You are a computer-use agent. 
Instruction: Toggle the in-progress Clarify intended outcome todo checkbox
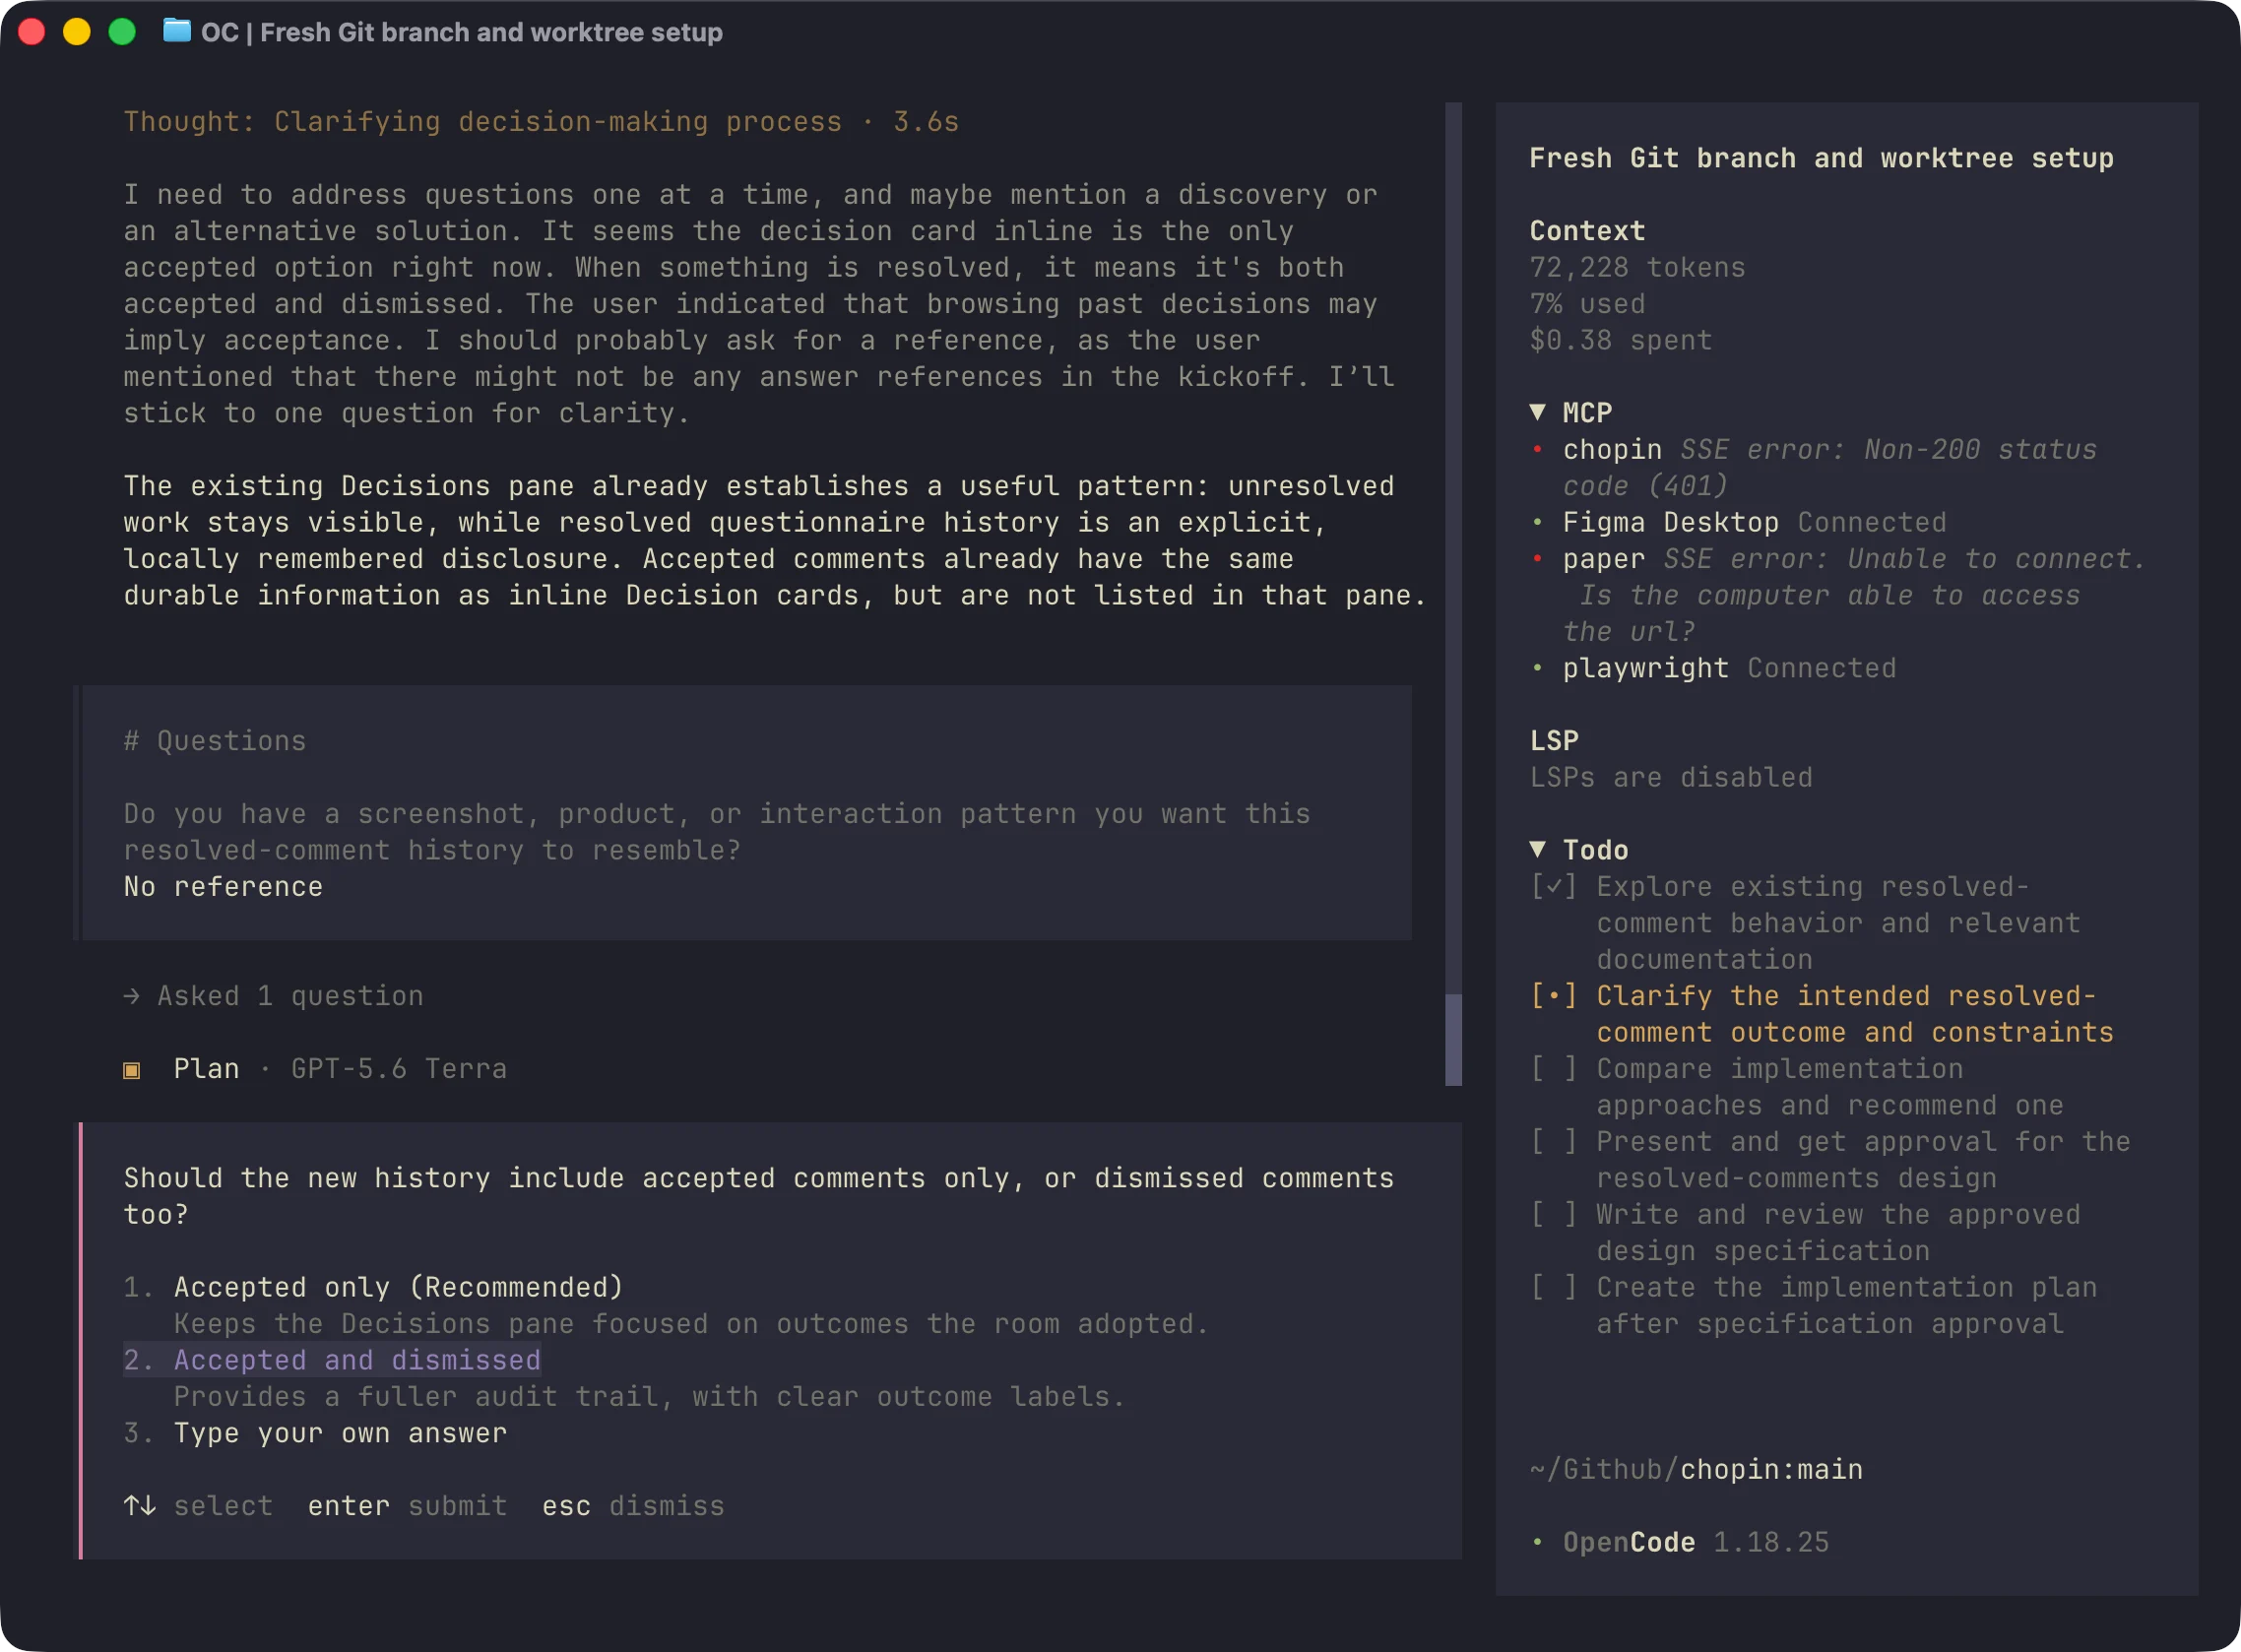[x=1553, y=995]
